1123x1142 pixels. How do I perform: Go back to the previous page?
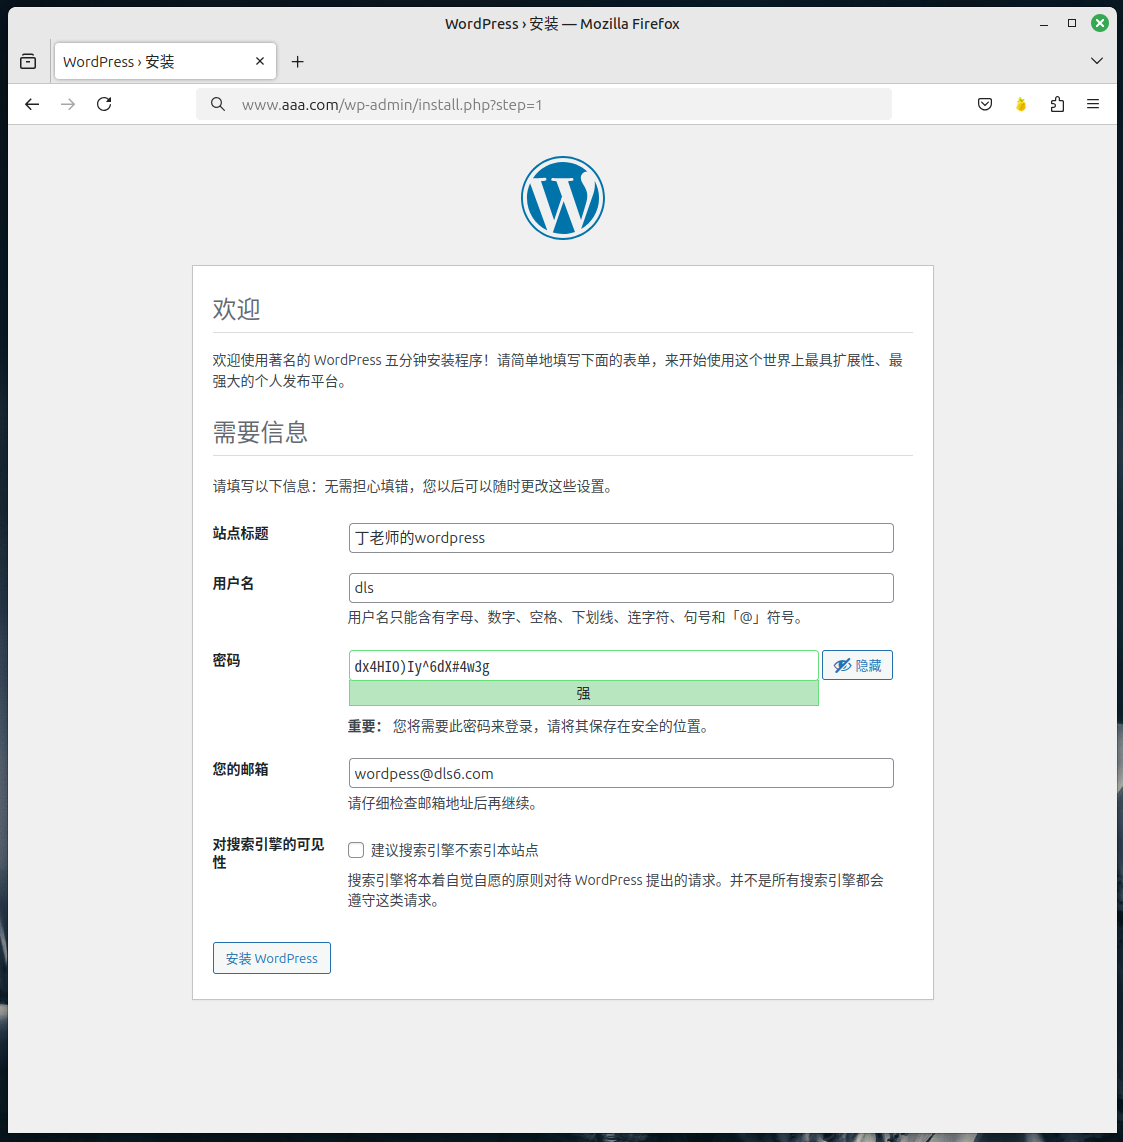point(32,104)
